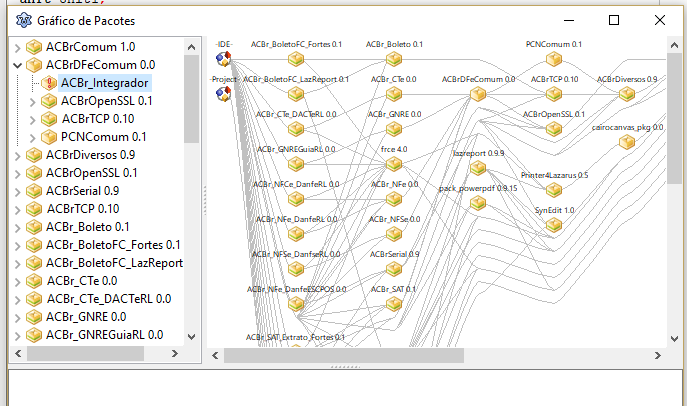Collapse ACBrDFeComum 0.0 tree node
Viewport: 687px width, 406px height.
pyautogui.click(x=18, y=66)
